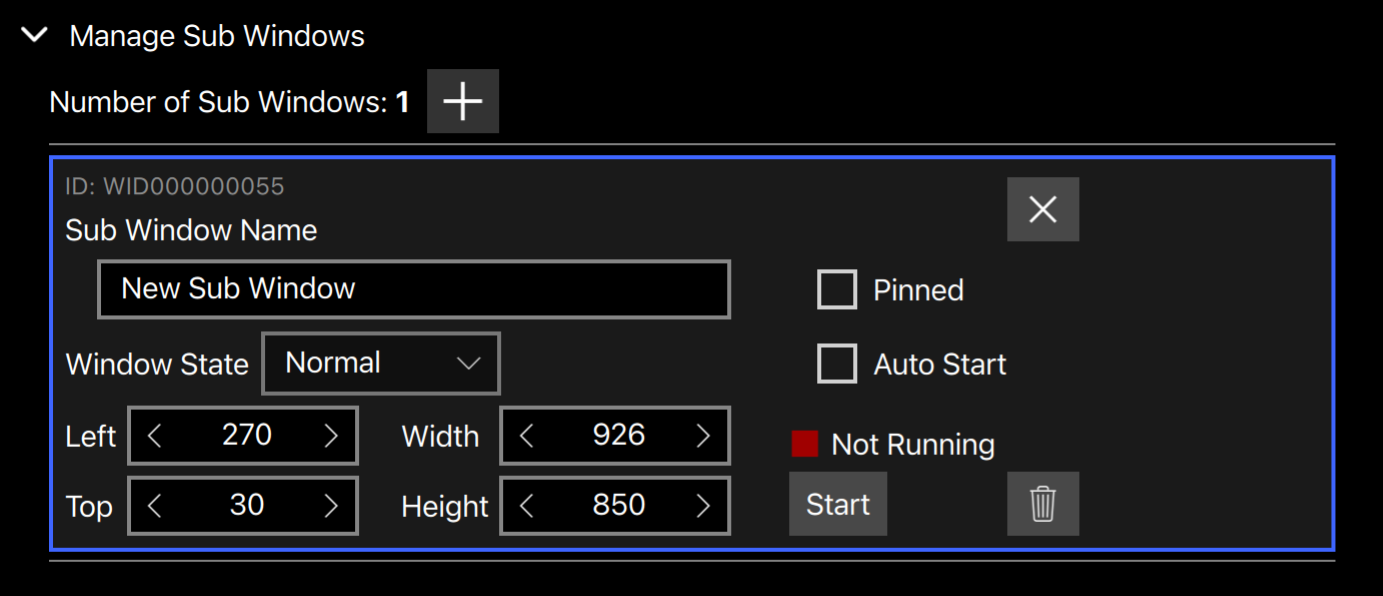
Task: Click the red Not Running status indicator
Action: click(804, 443)
